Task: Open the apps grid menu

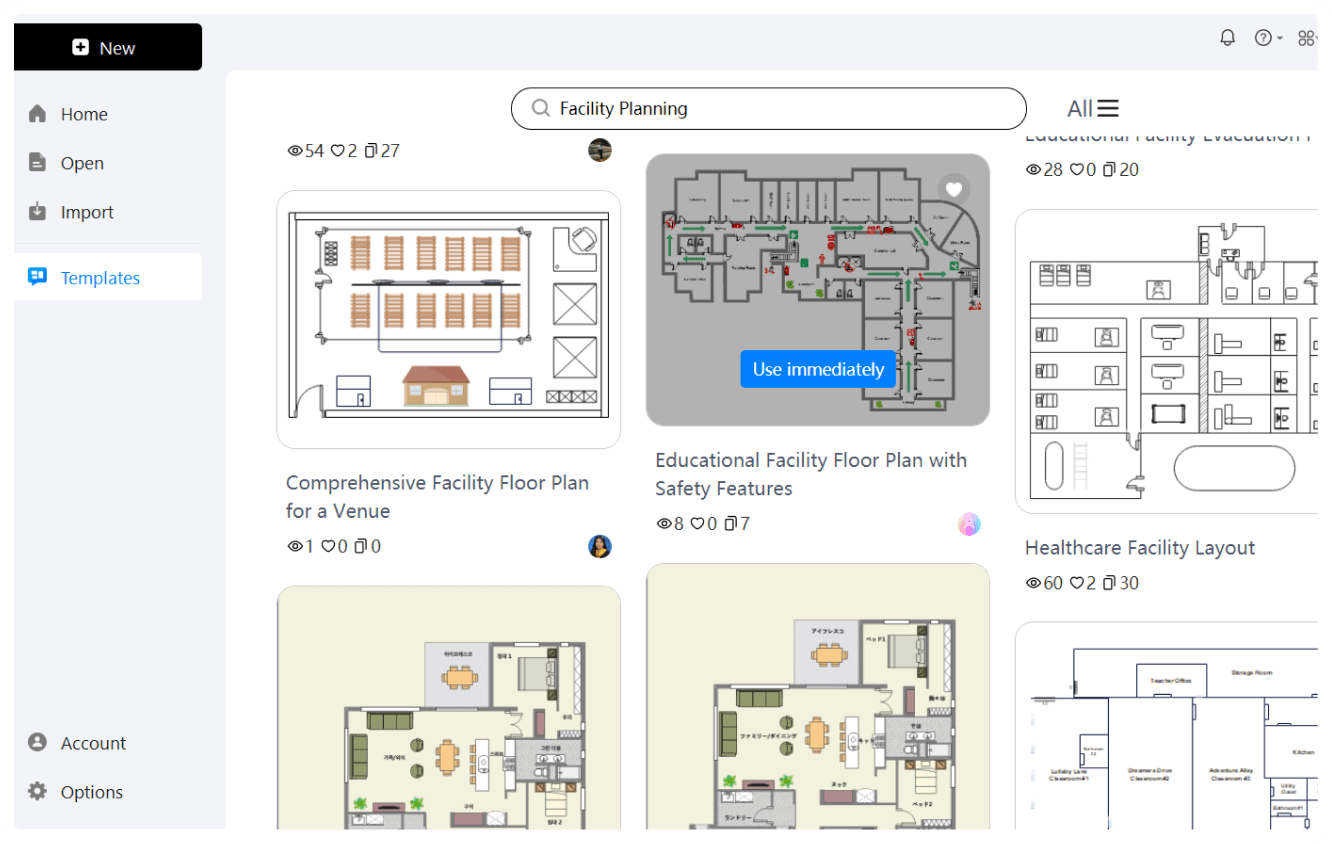Action: tap(1307, 38)
